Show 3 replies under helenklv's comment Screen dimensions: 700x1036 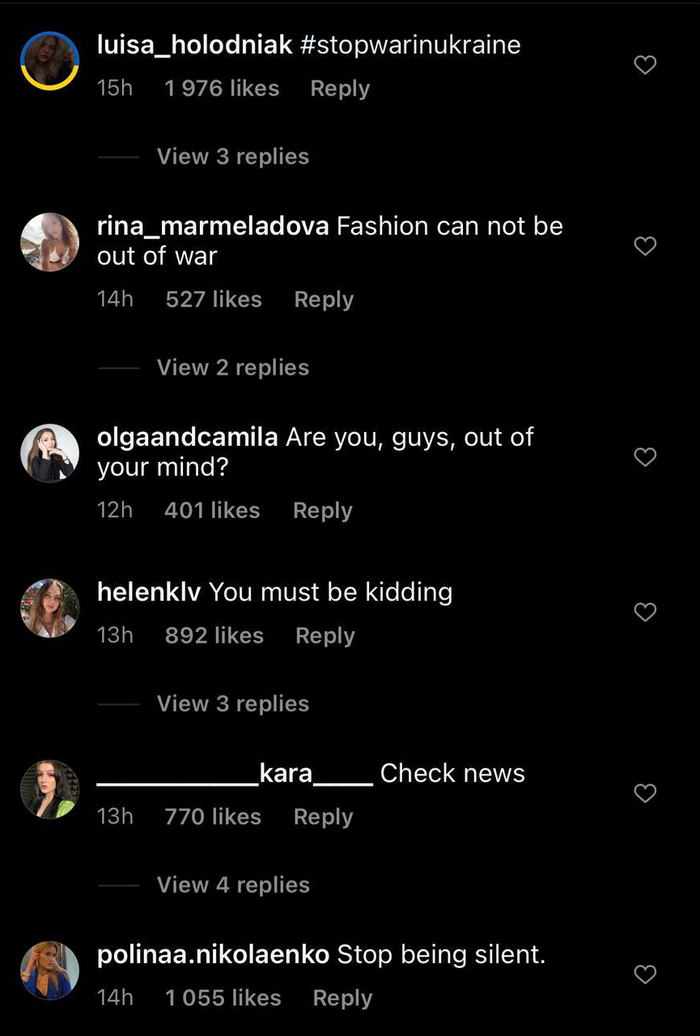233,703
